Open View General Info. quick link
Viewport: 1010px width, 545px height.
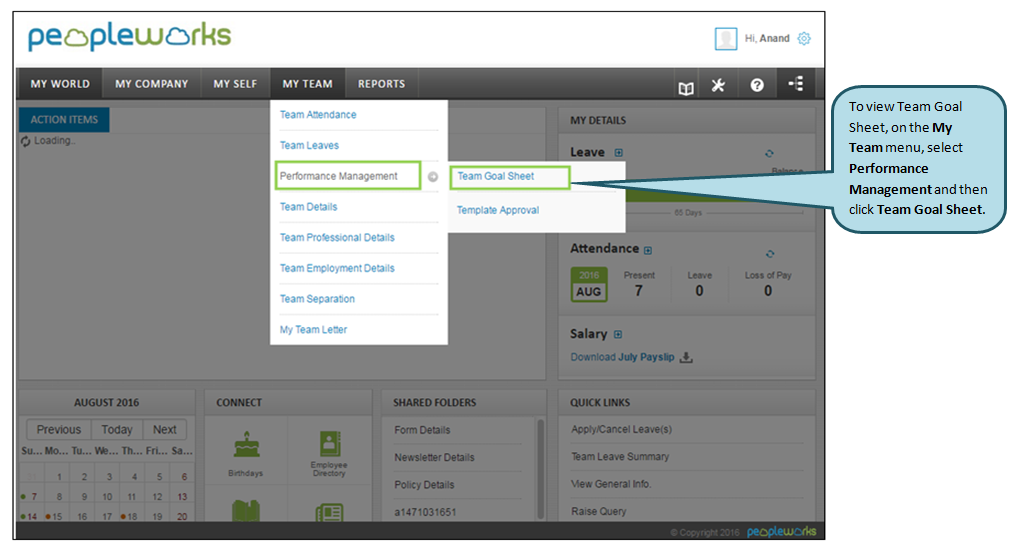(x=611, y=484)
